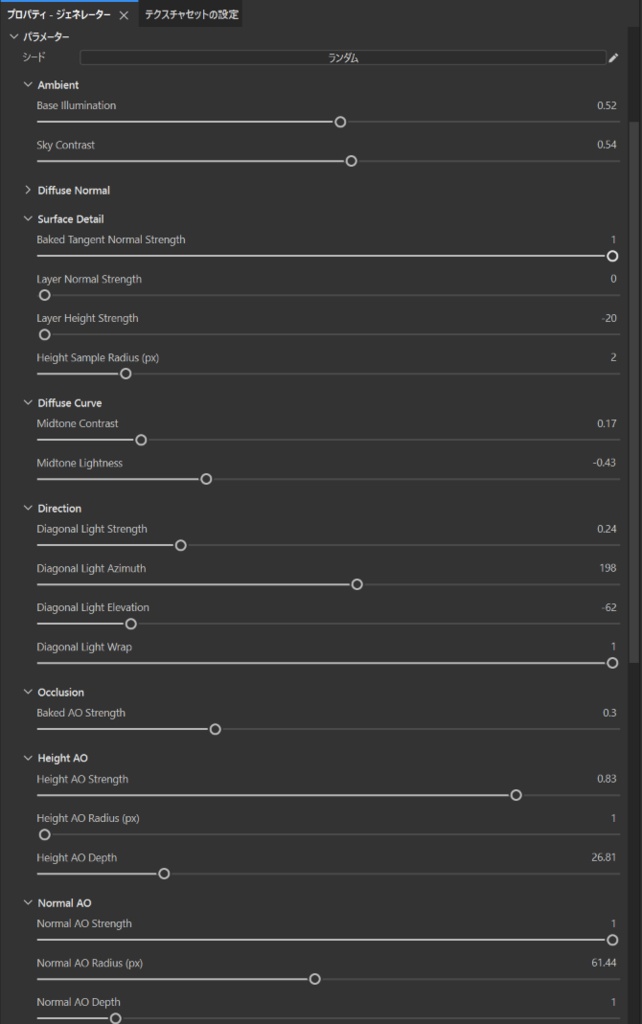Click the Diagonal Light Strength slider handle
Screen dimensions: 642x1024
[181, 545]
